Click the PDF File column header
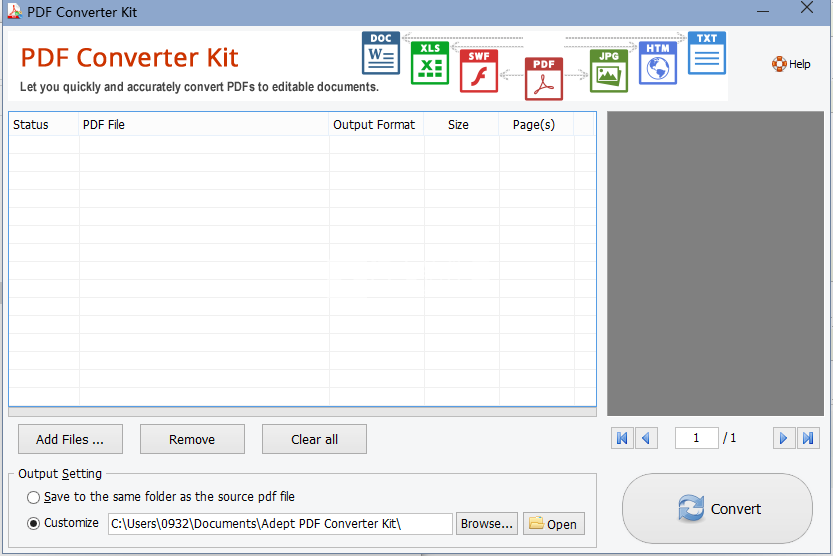833x556 pixels. [x=204, y=125]
